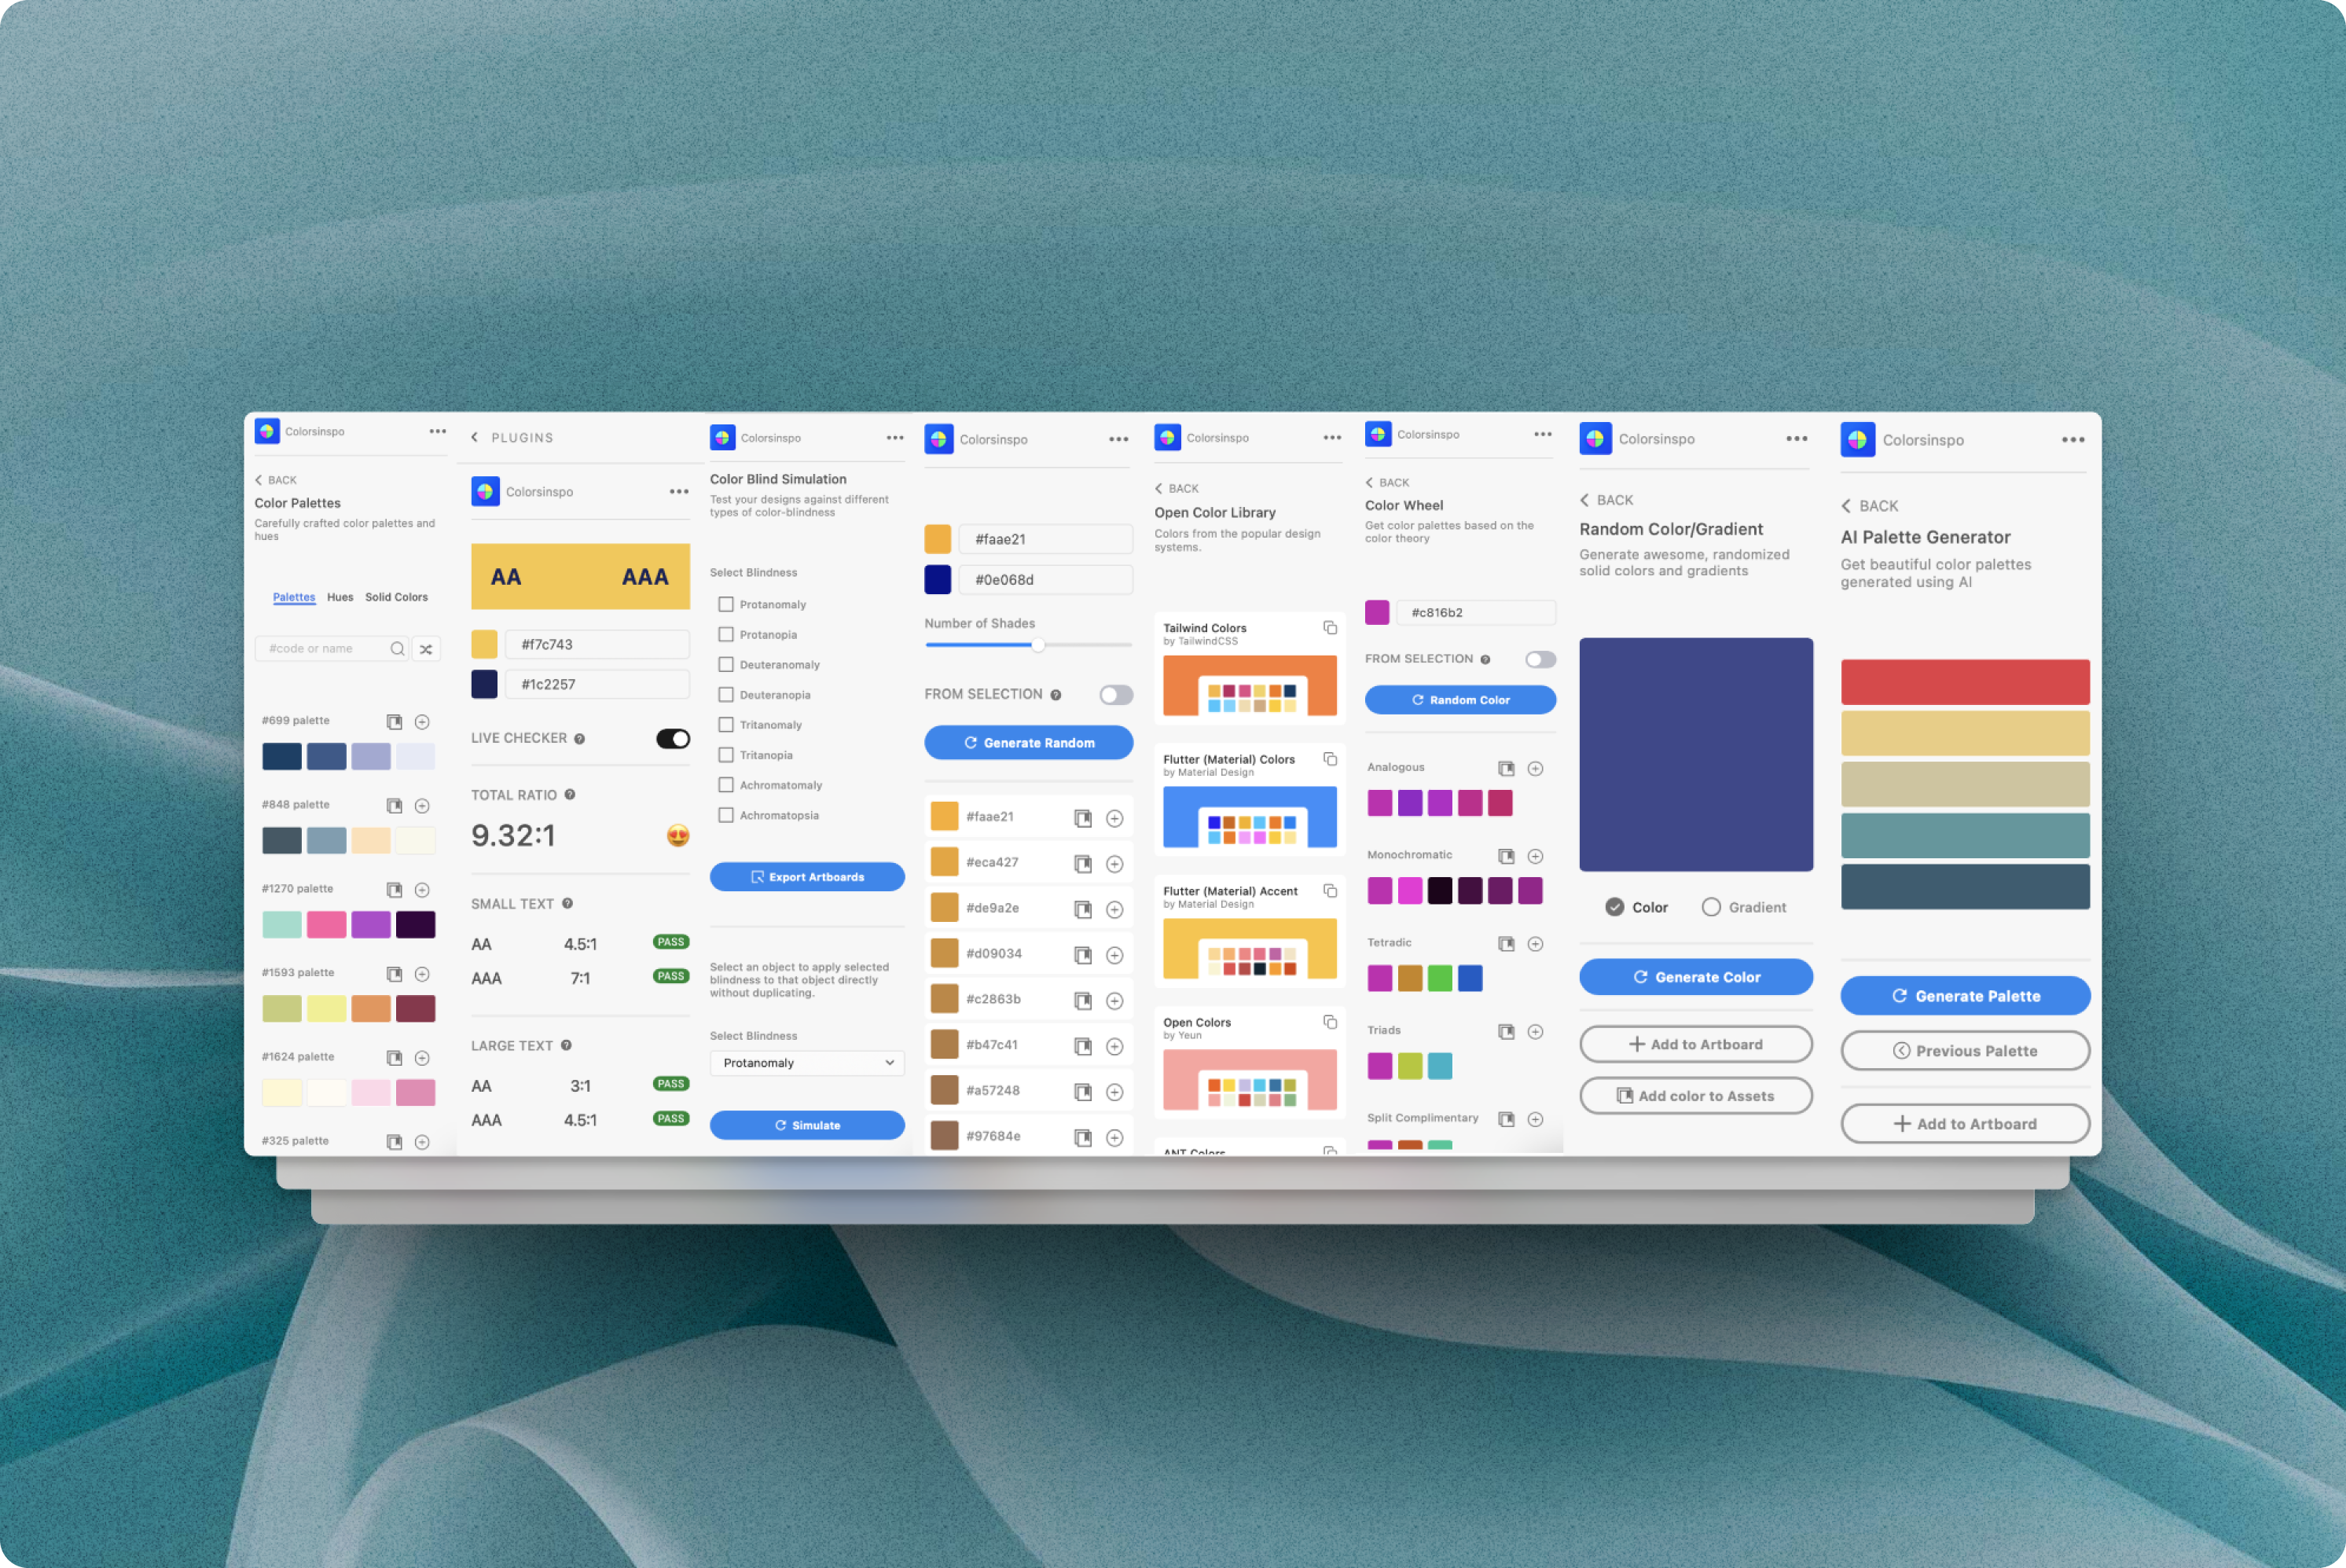Image resolution: width=2346 pixels, height=1568 pixels.
Task: Copy the Monochromatic color set
Action: click(x=1507, y=856)
